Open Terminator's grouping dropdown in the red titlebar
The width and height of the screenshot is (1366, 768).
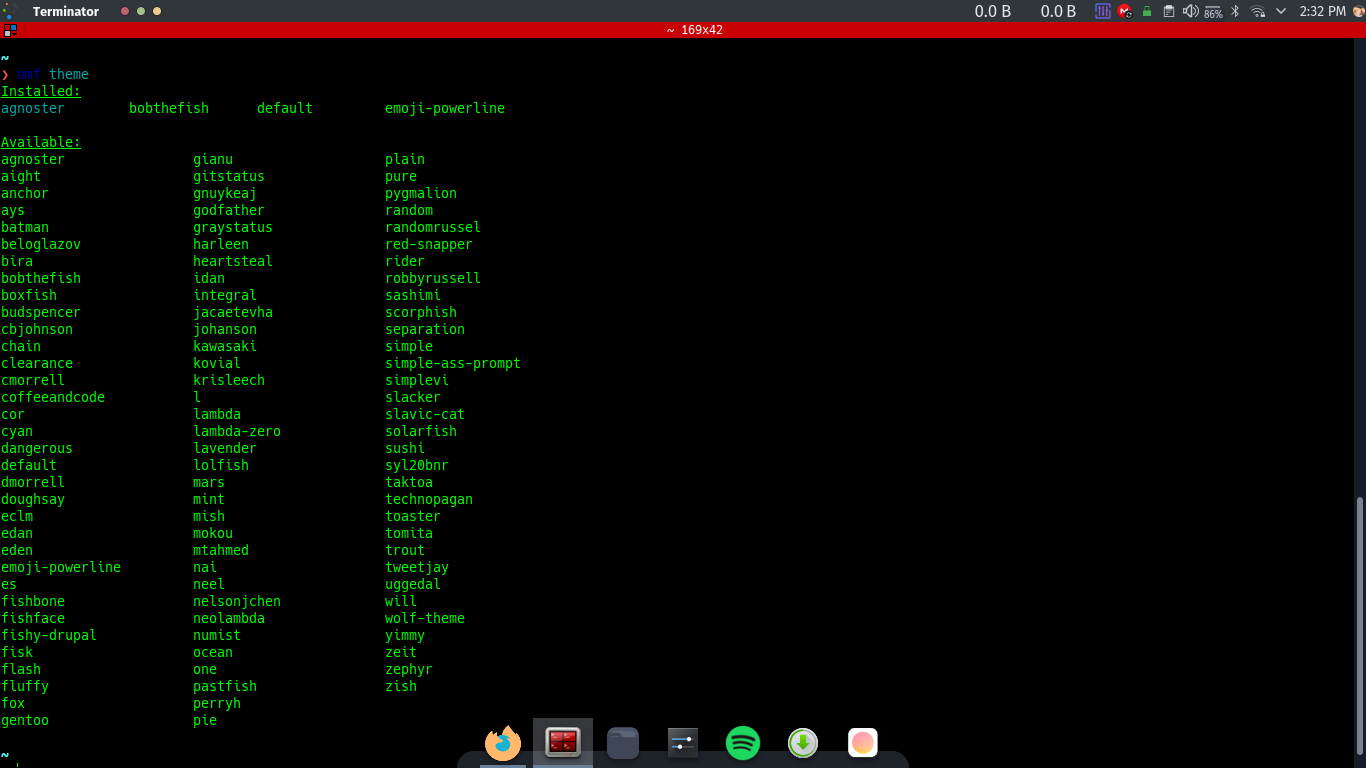coord(10,30)
